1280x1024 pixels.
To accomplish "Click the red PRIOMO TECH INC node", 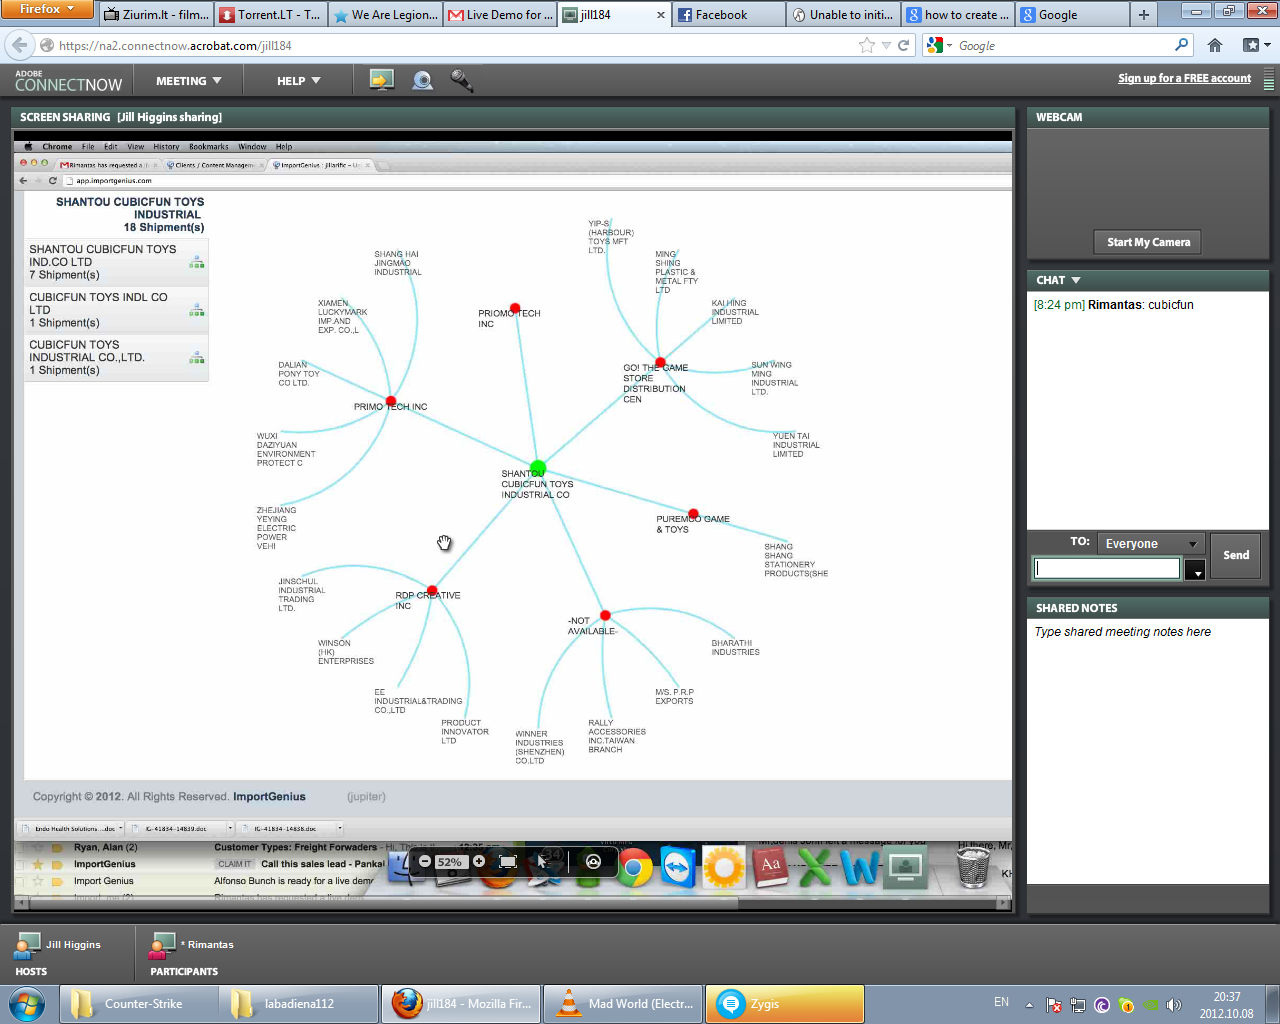I will [515, 308].
